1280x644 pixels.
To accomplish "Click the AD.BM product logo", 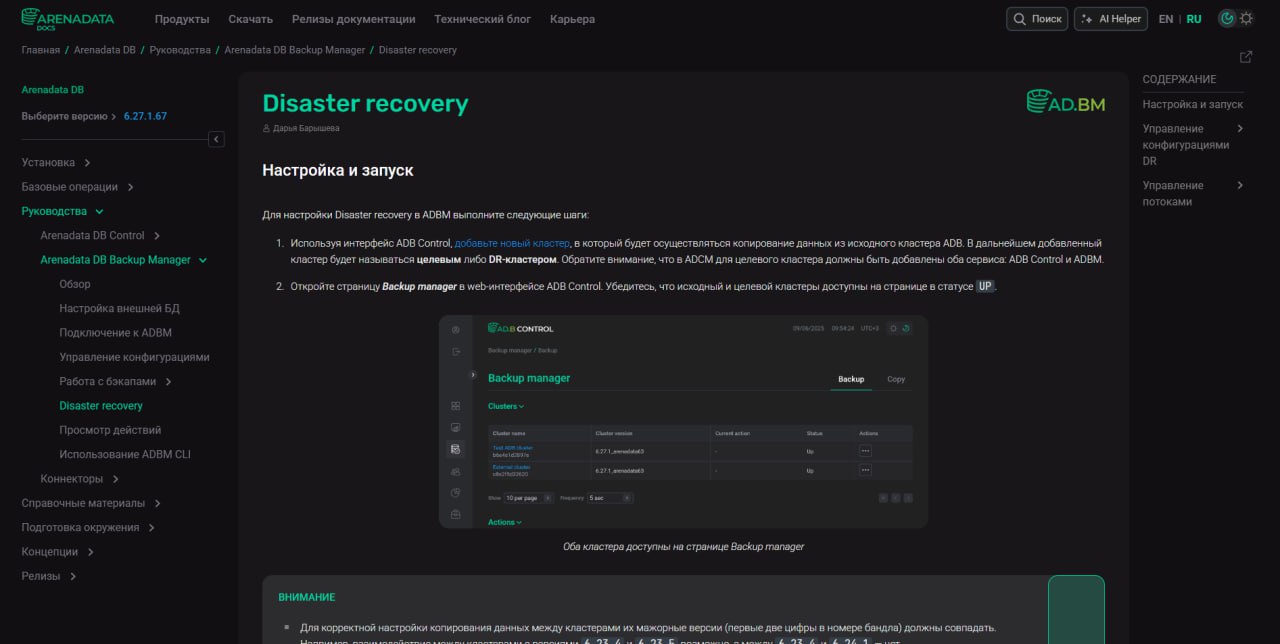I will click(1066, 101).
